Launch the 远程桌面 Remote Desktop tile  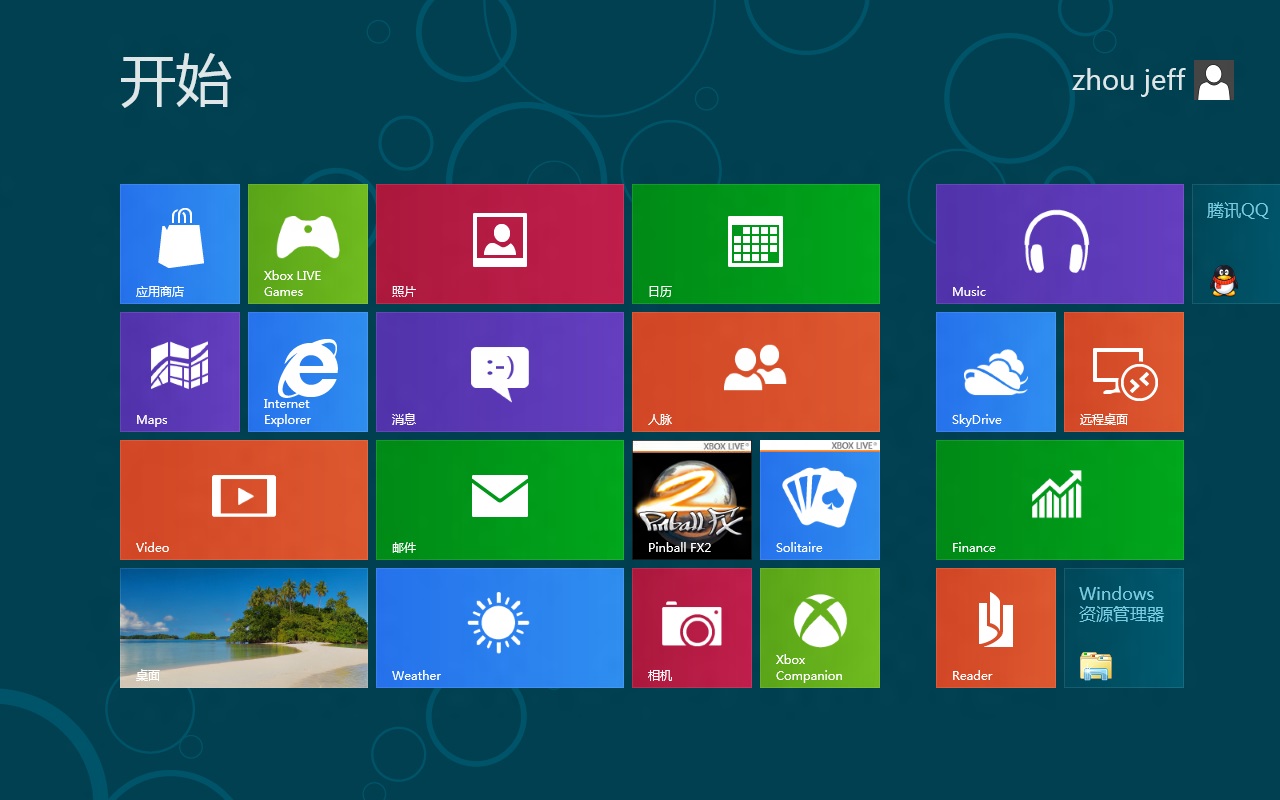(1124, 372)
